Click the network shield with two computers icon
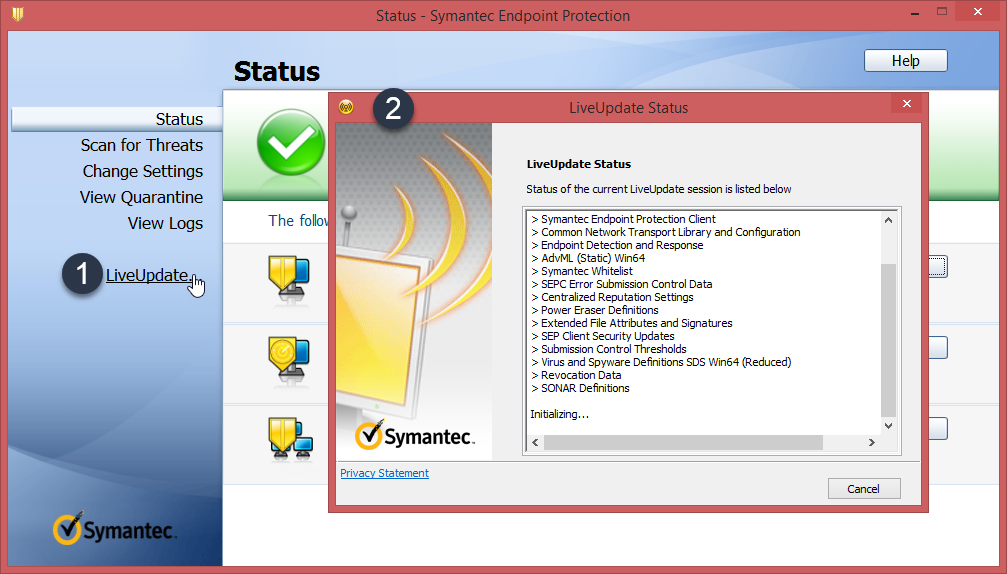 pos(290,440)
